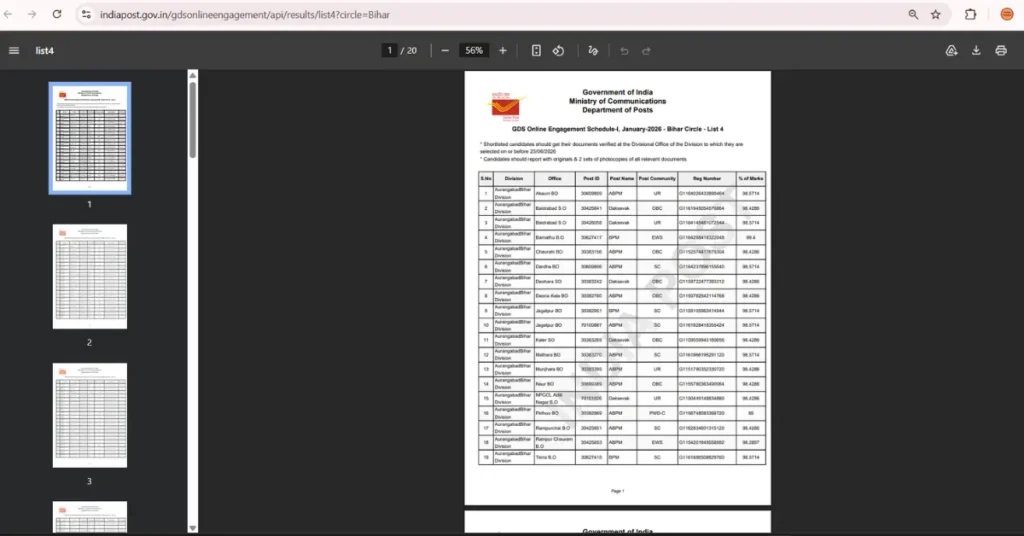Click the "Page 1" footer text
1024x536 pixels.
point(617,491)
